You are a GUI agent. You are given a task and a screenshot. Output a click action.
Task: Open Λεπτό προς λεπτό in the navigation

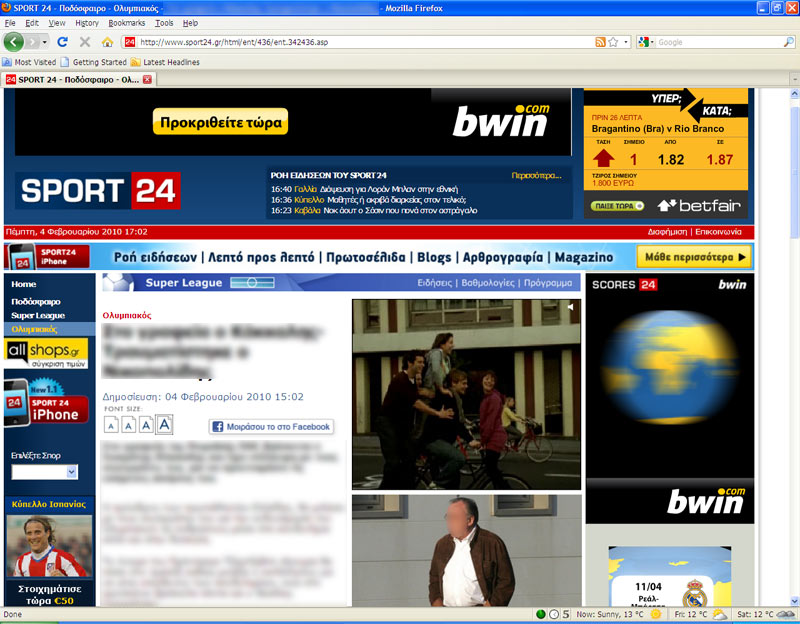tap(261, 257)
